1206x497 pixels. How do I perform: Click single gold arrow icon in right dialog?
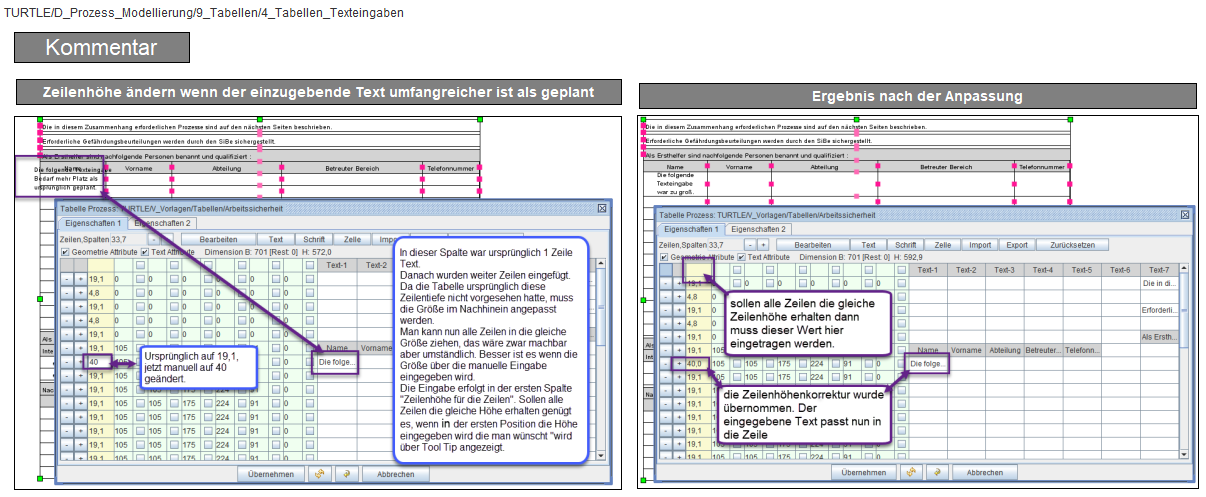tap(937, 472)
